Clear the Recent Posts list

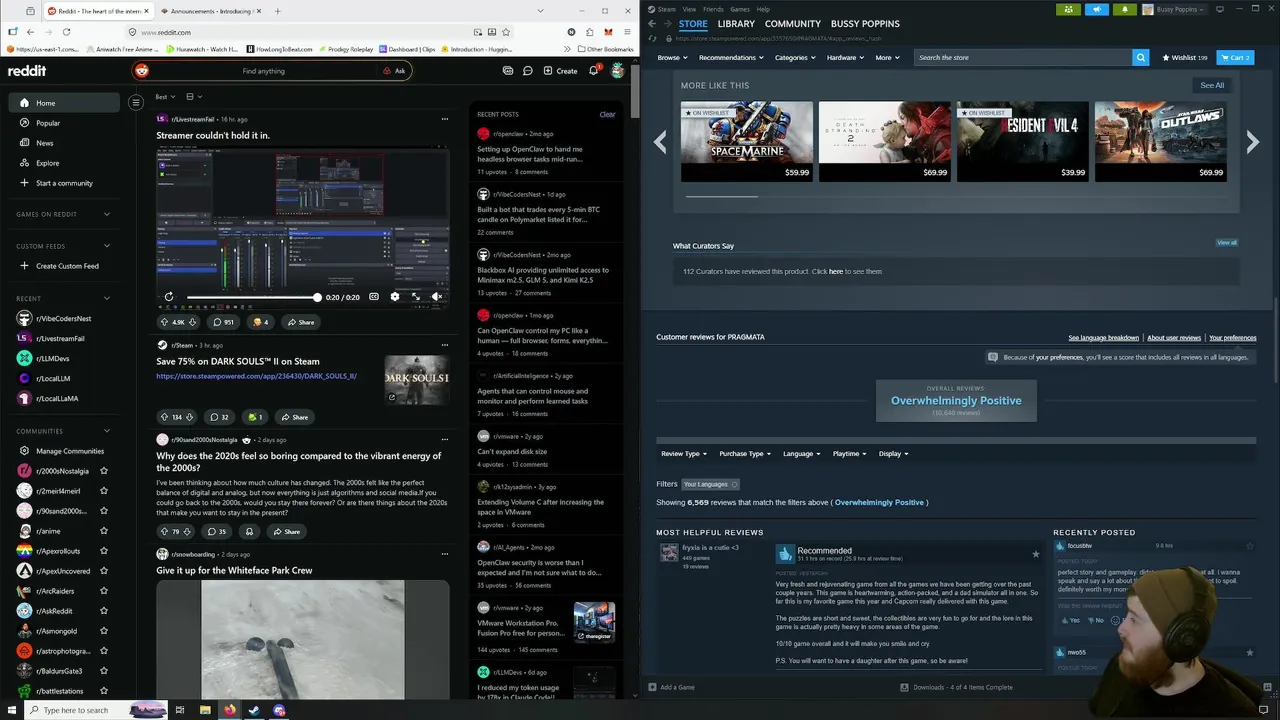pyautogui.click(x=607, y=114)
